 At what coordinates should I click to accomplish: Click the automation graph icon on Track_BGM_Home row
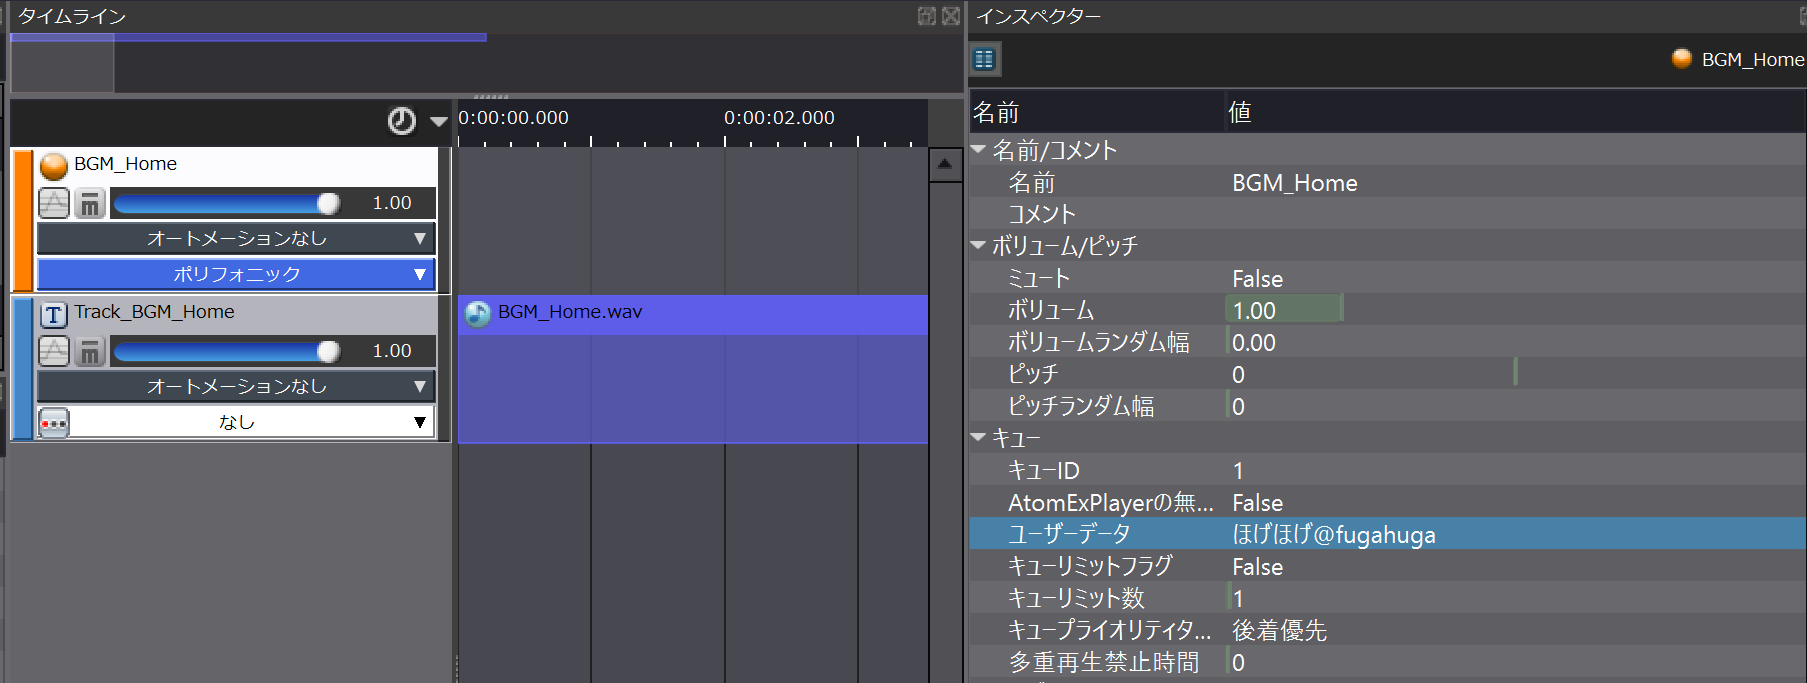[54, 351]
